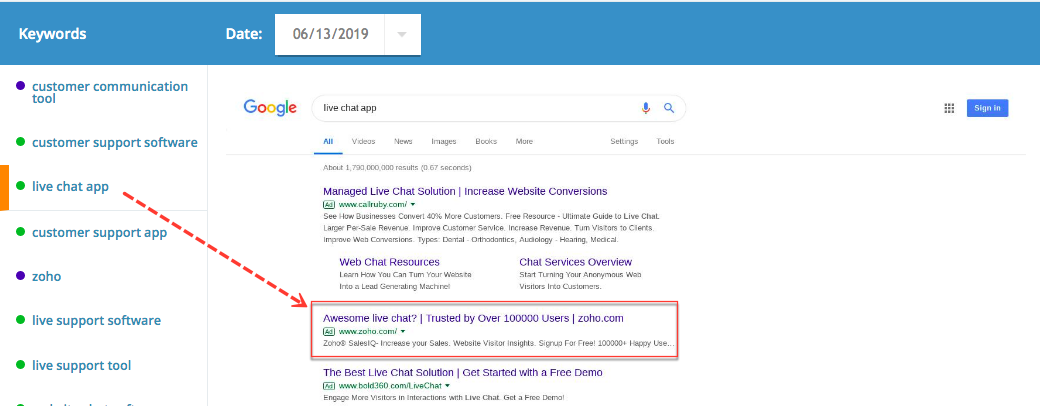The width and height of the screenshot is (1040, 406).
Task: Switch to the News tab
Action: click(403, 141)
